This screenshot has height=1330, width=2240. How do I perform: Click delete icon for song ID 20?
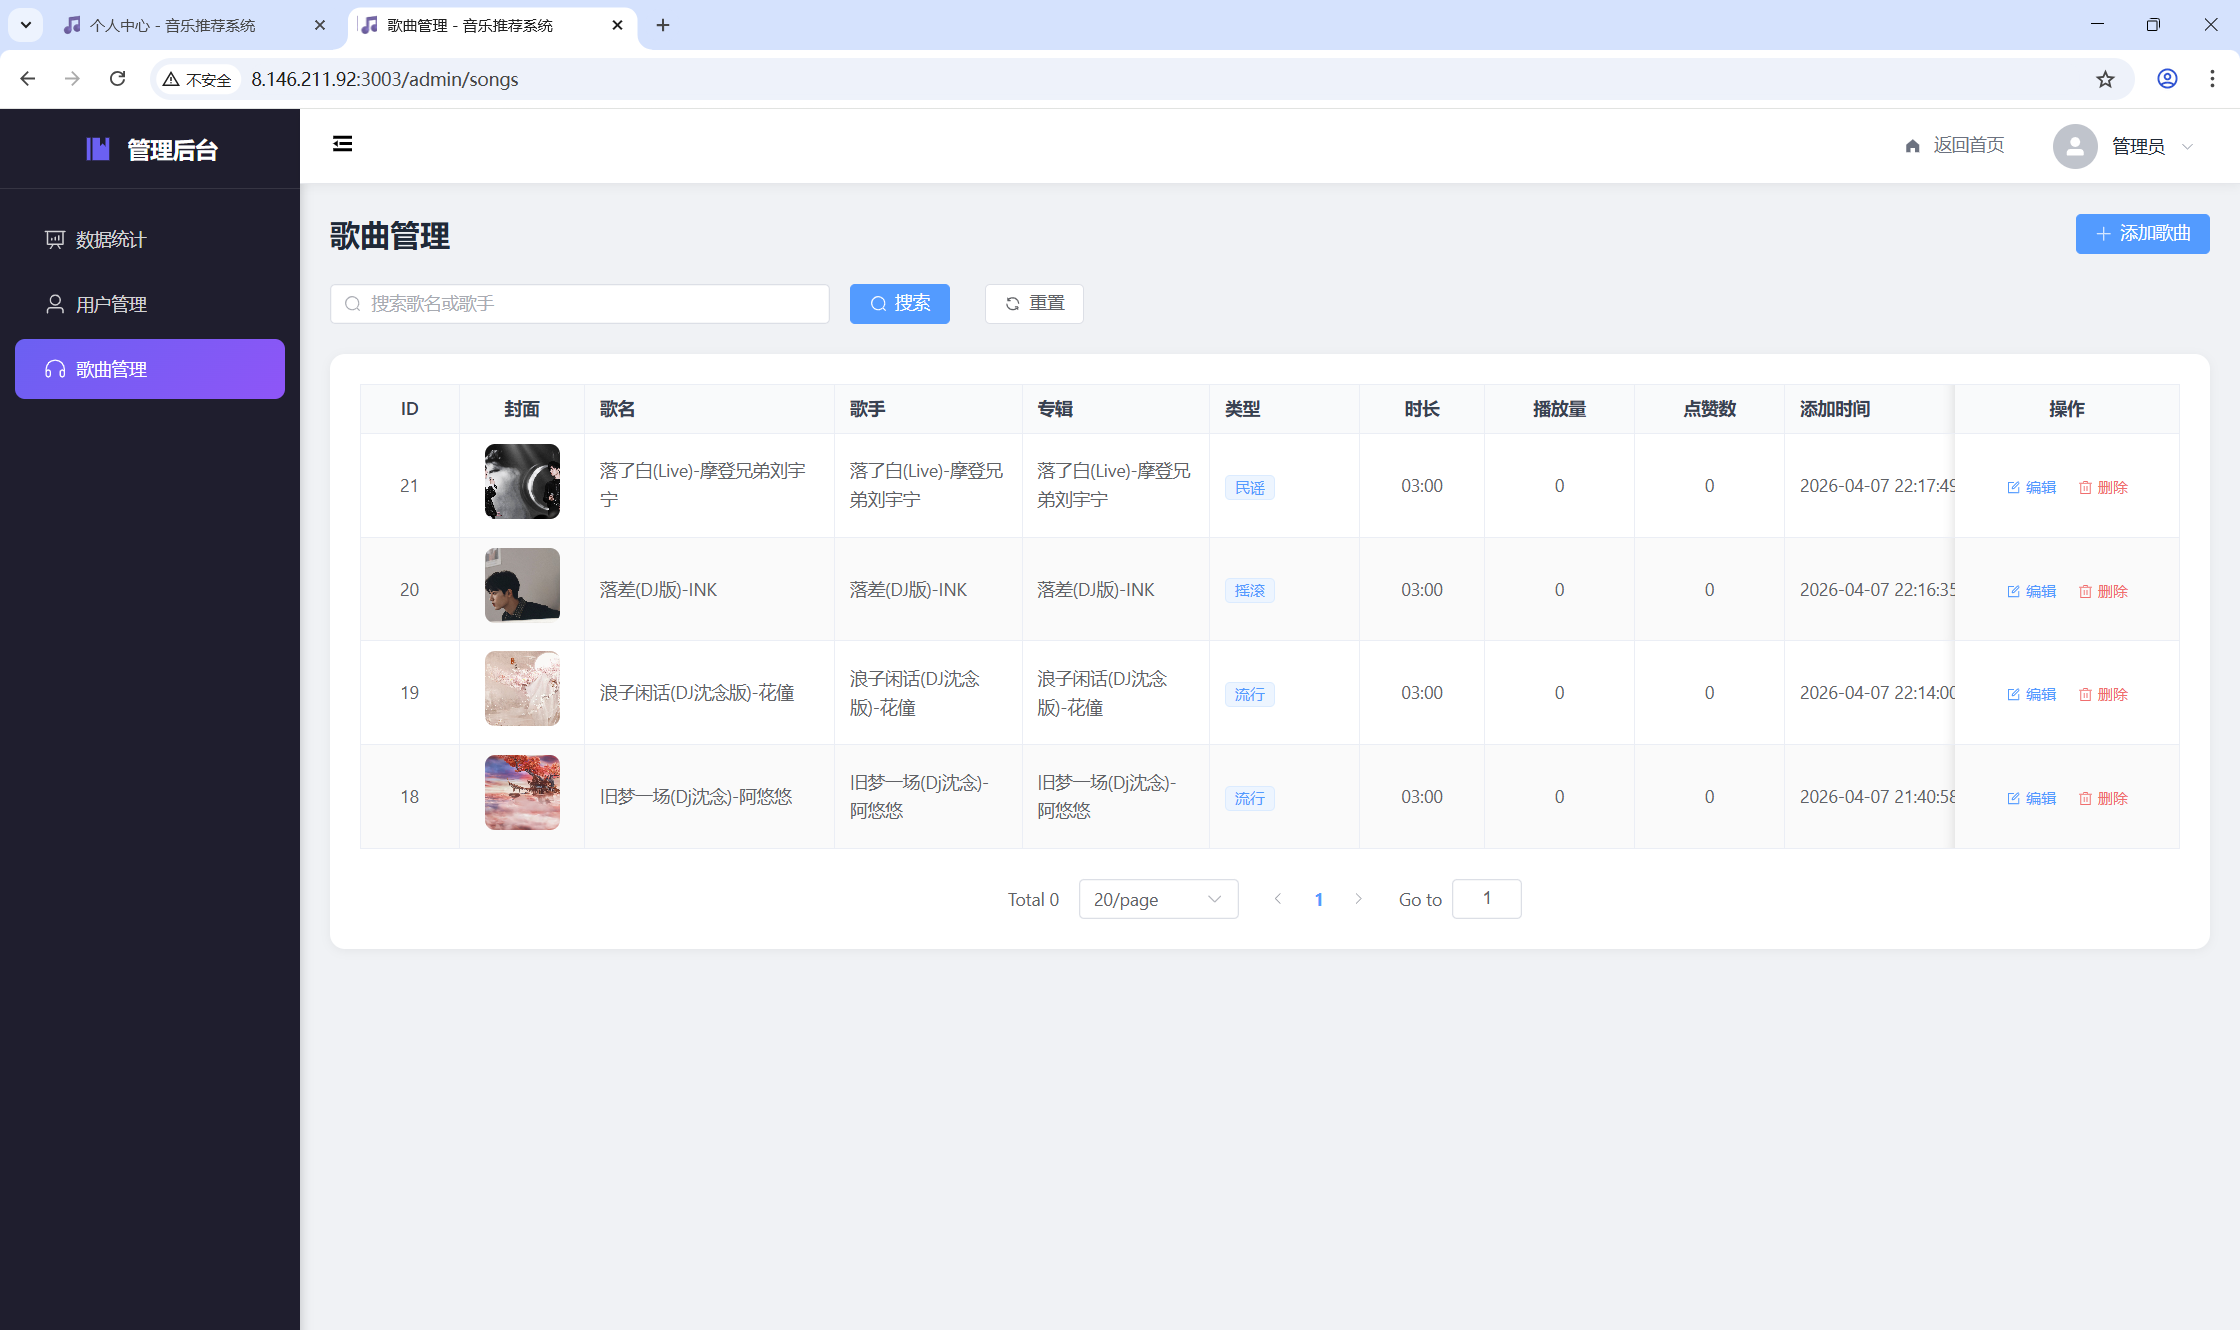[2085, 592]
